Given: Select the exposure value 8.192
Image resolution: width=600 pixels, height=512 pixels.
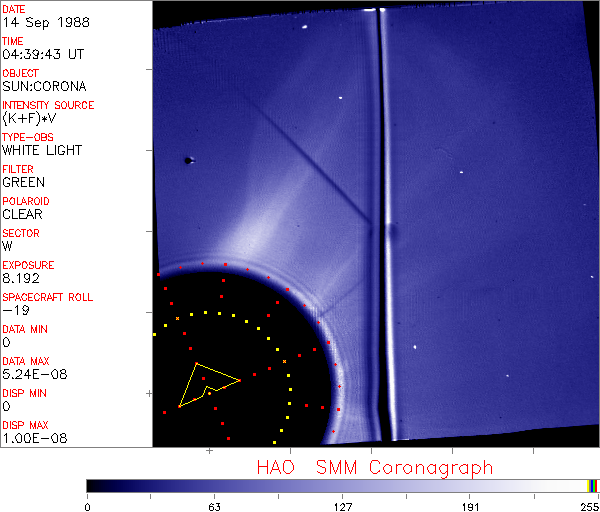Looking at the screenshot, I should click(x=21, y=278).
